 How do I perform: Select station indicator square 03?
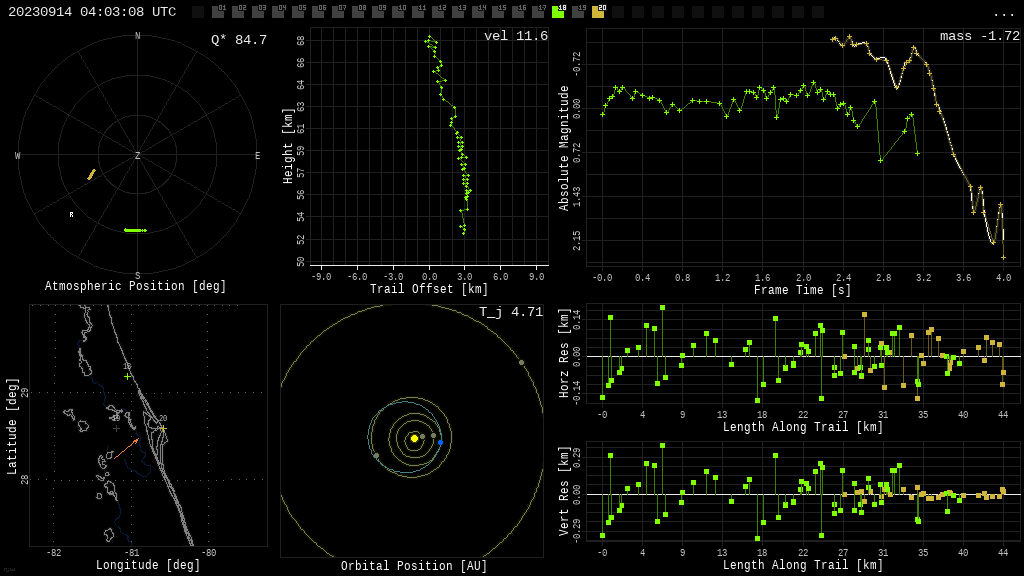pyautogui.click(x=258, y=12)
